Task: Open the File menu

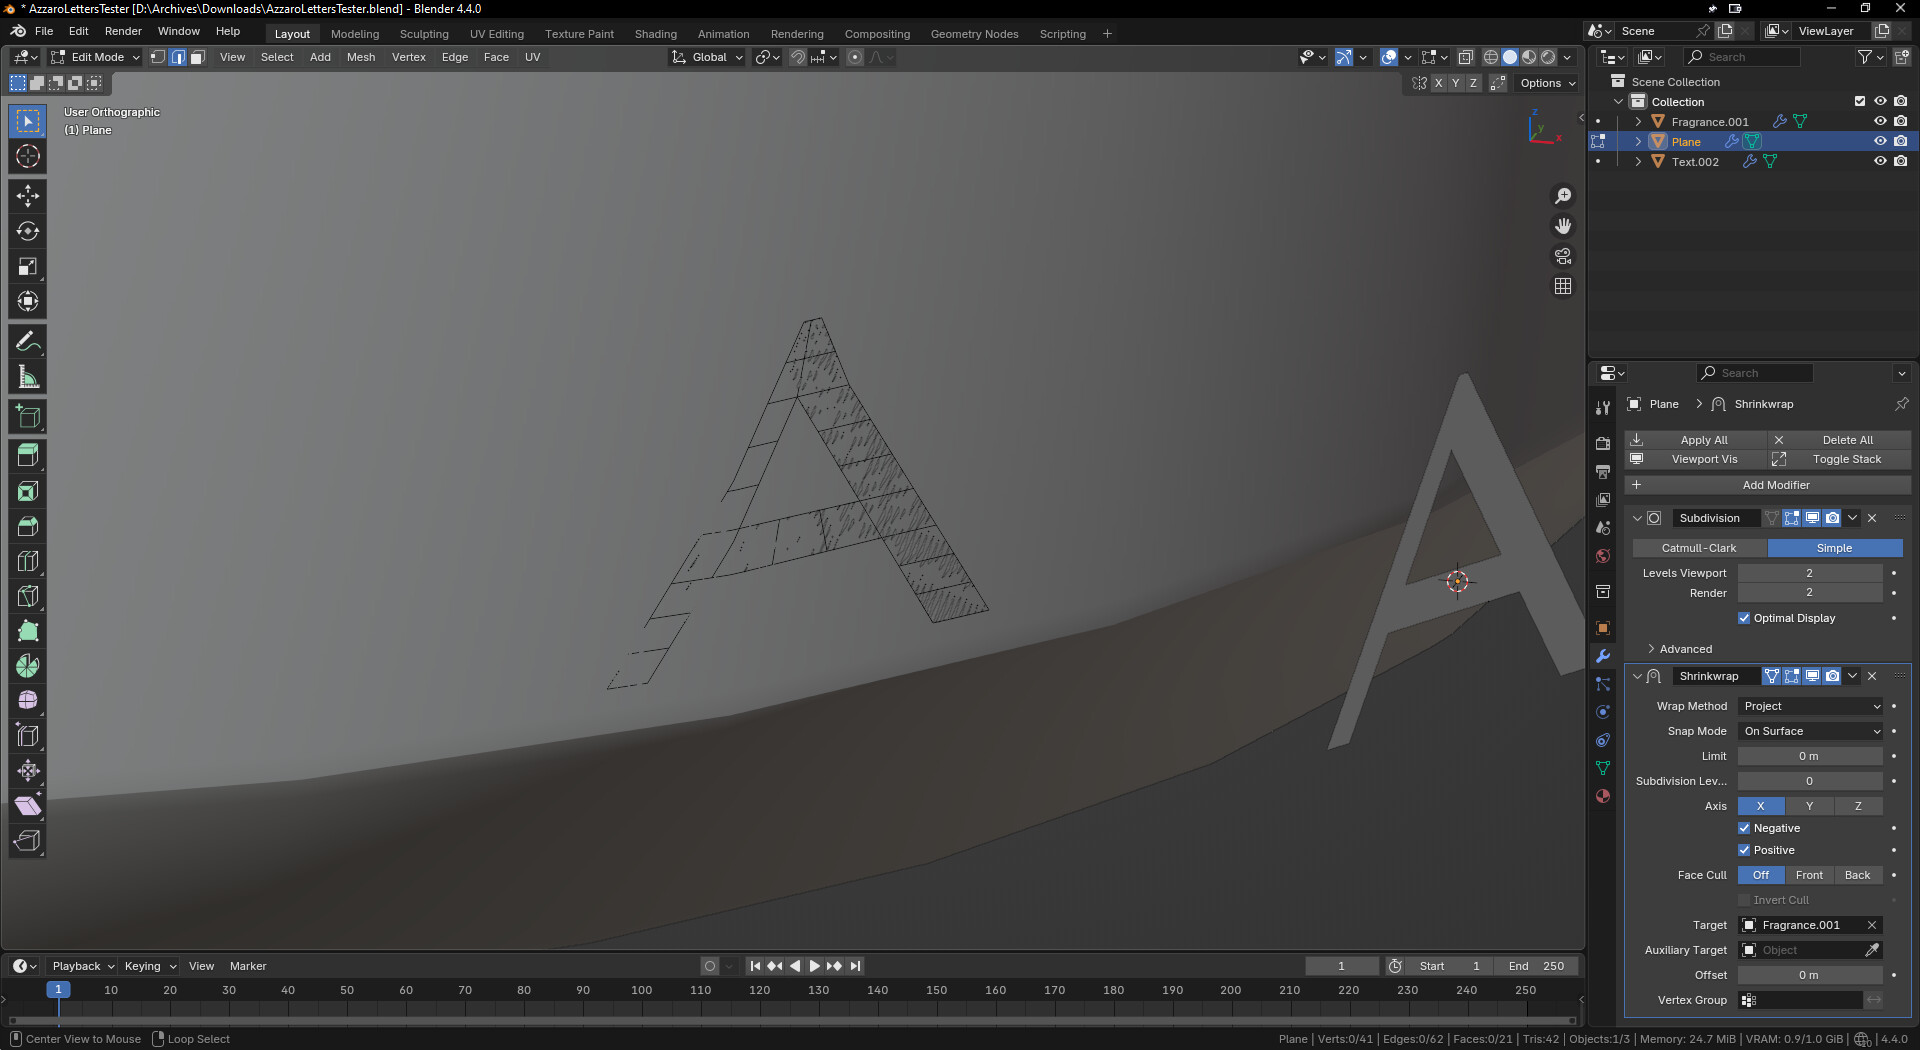Action: click(44, 31)
